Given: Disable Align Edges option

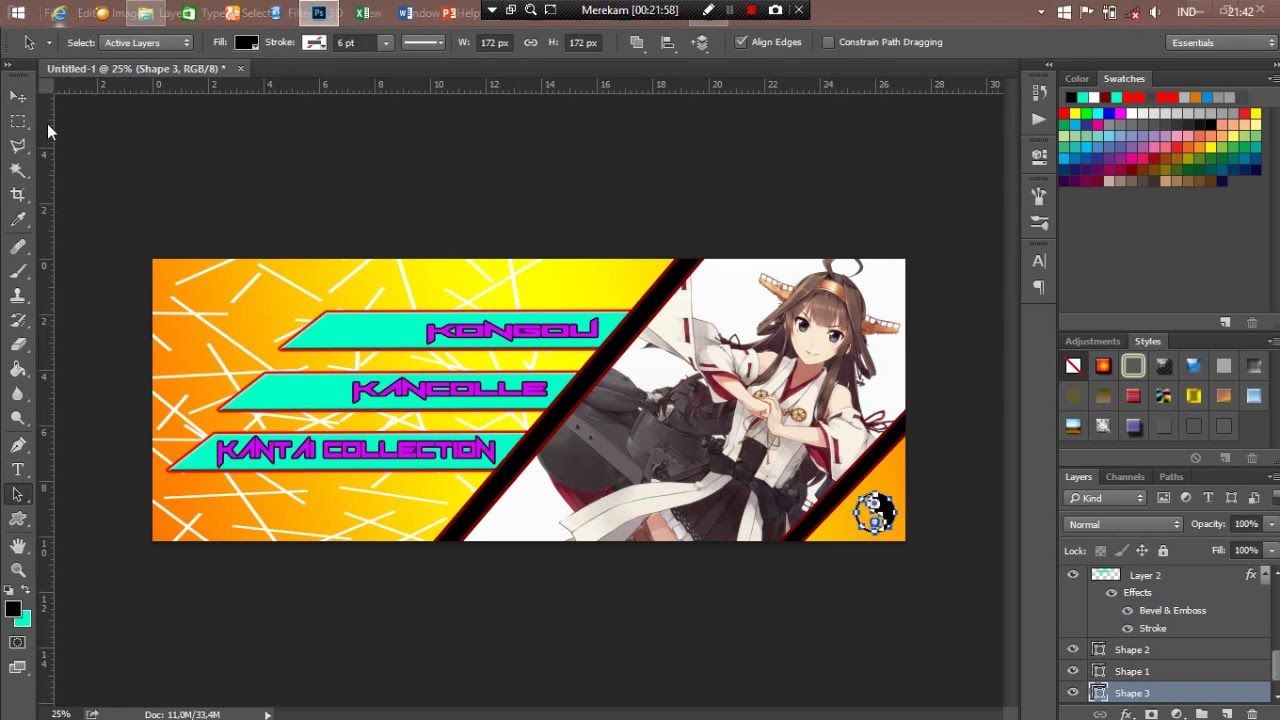Looking at the screenshot, I should pos(741,42).
